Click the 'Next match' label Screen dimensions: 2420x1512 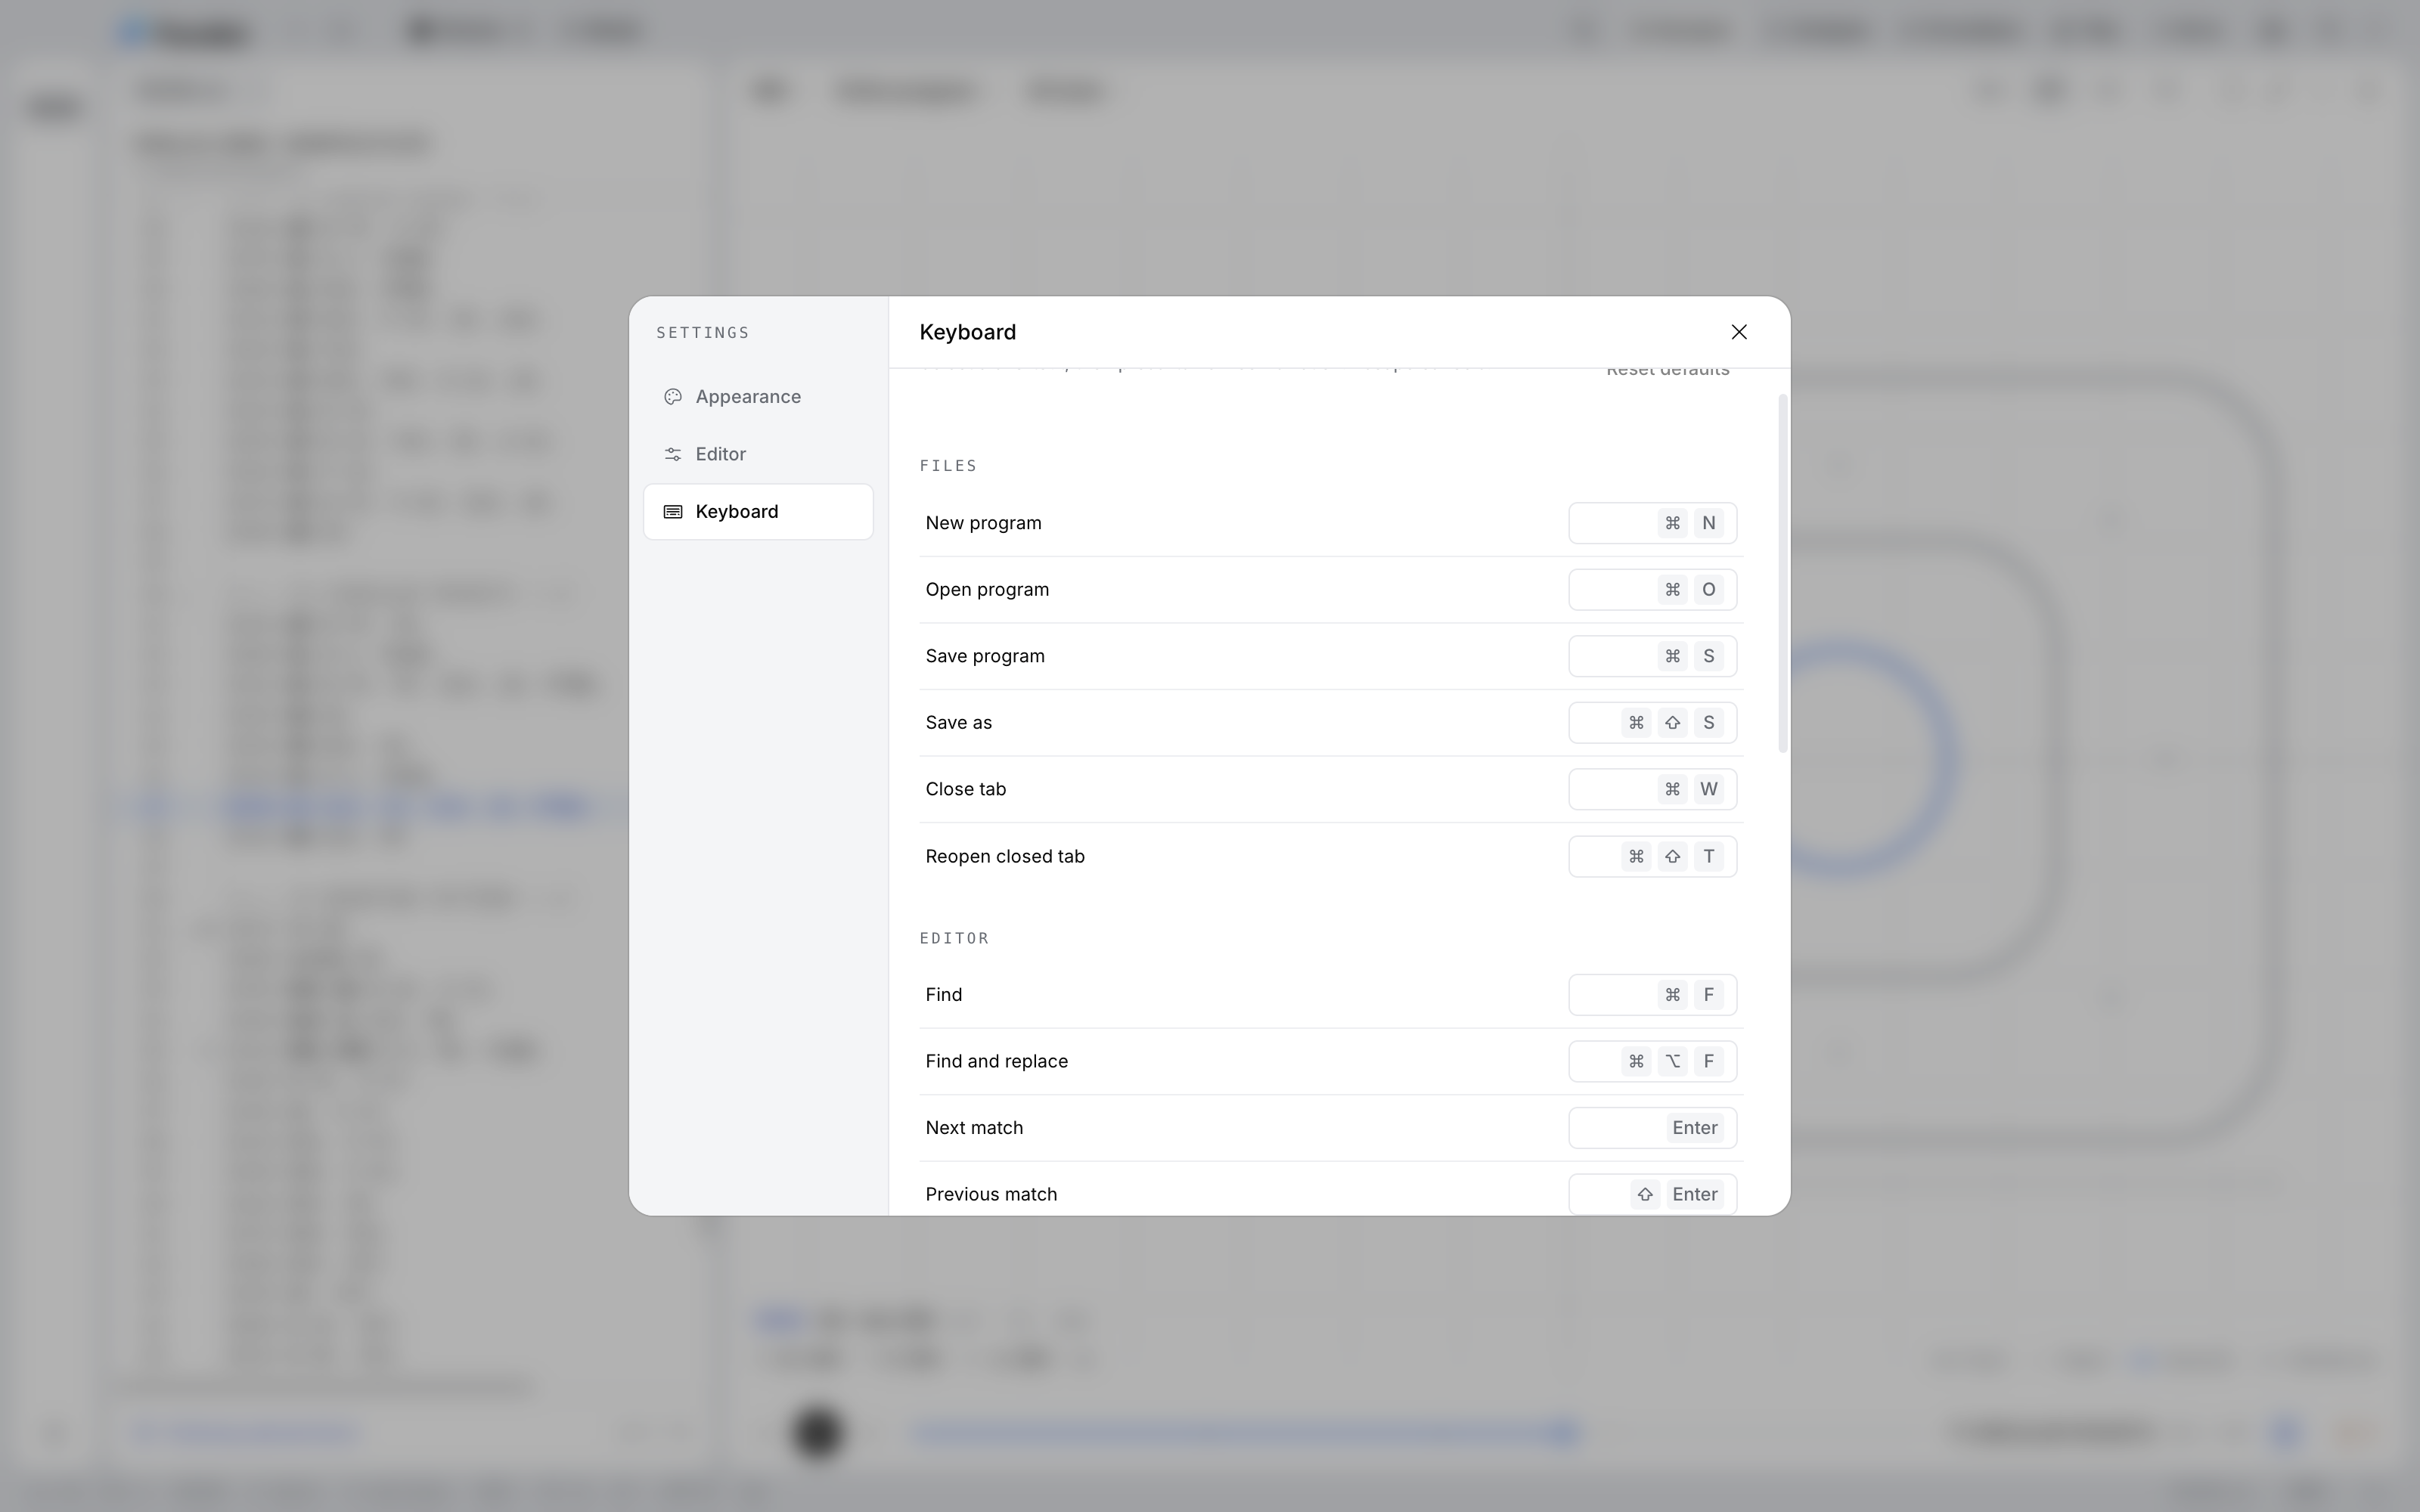[974, 1128]
